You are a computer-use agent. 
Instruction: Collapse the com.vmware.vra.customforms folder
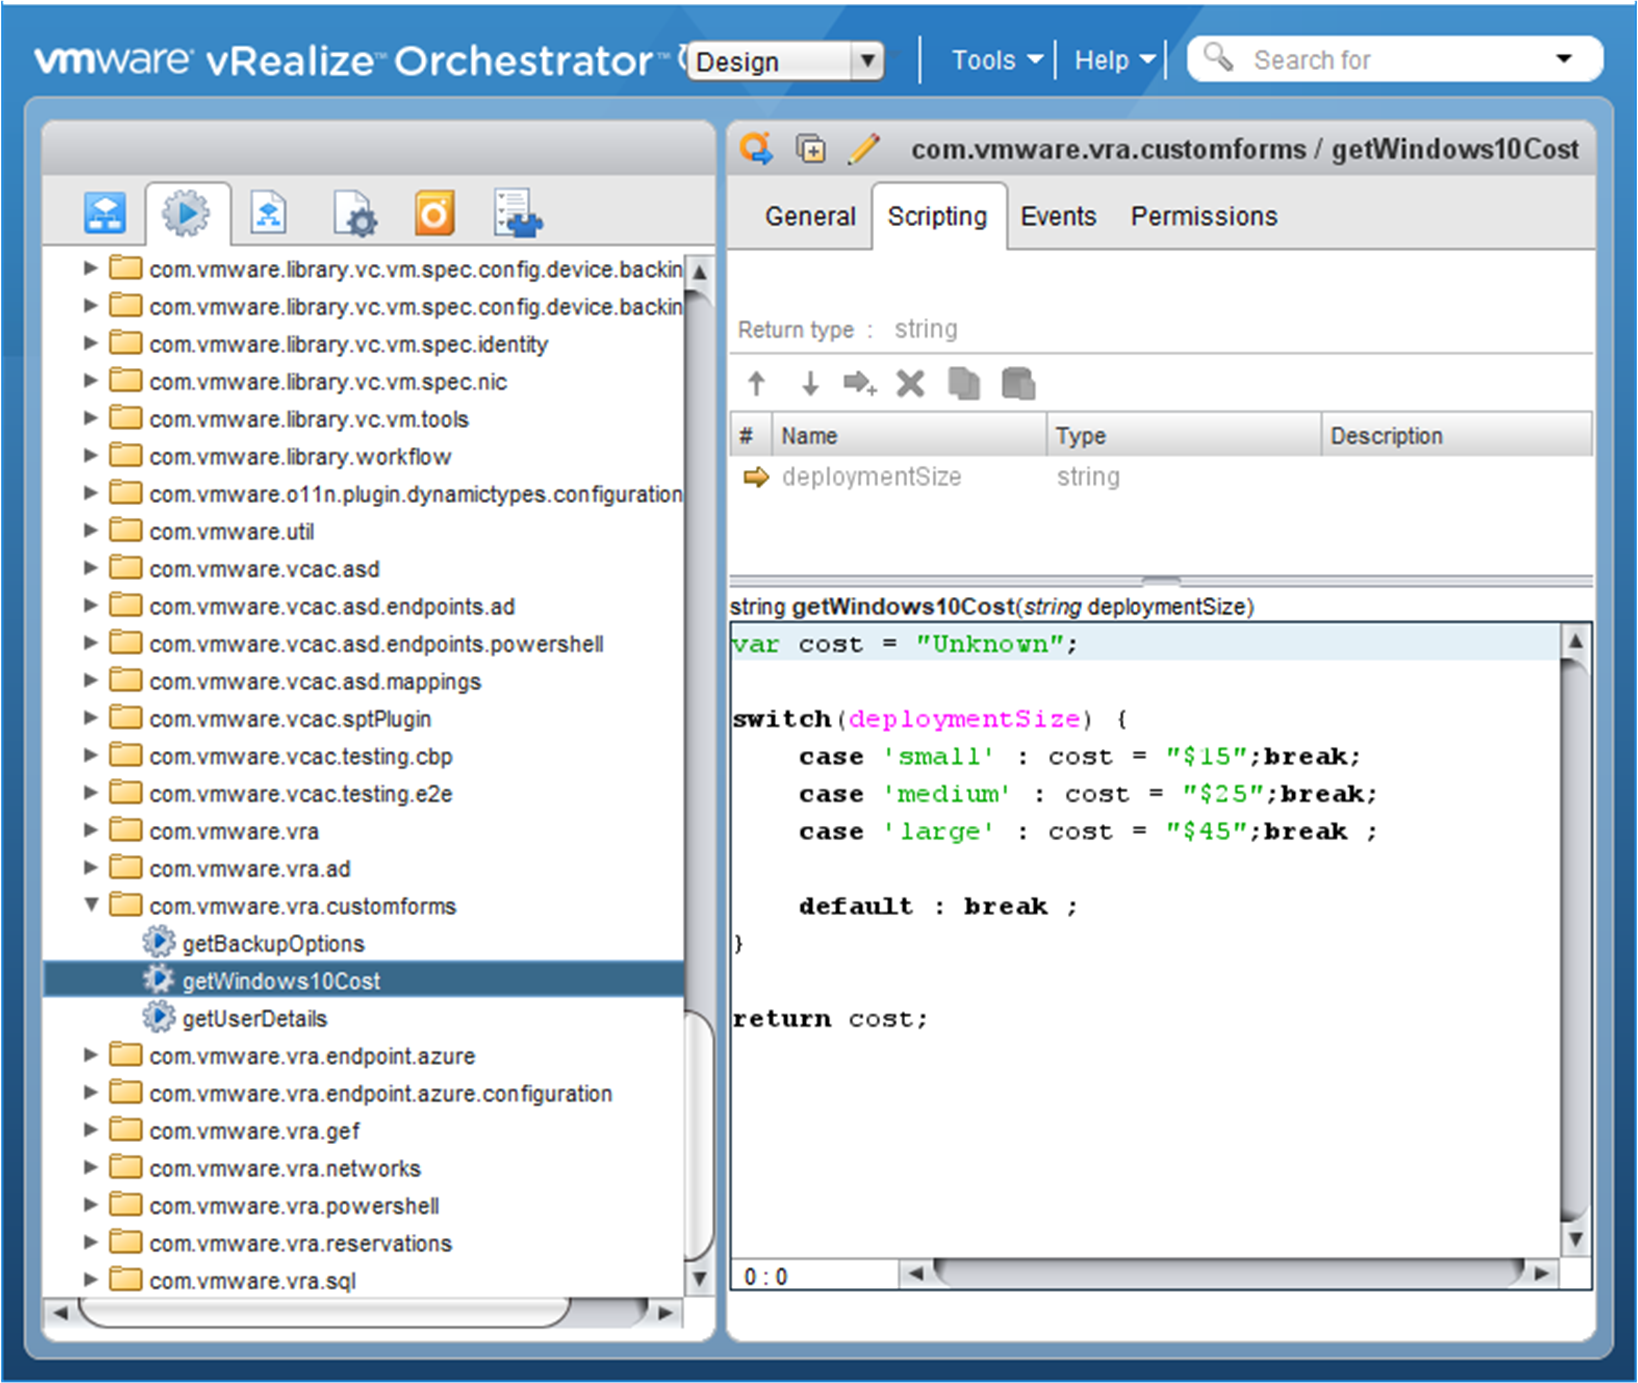91,905
